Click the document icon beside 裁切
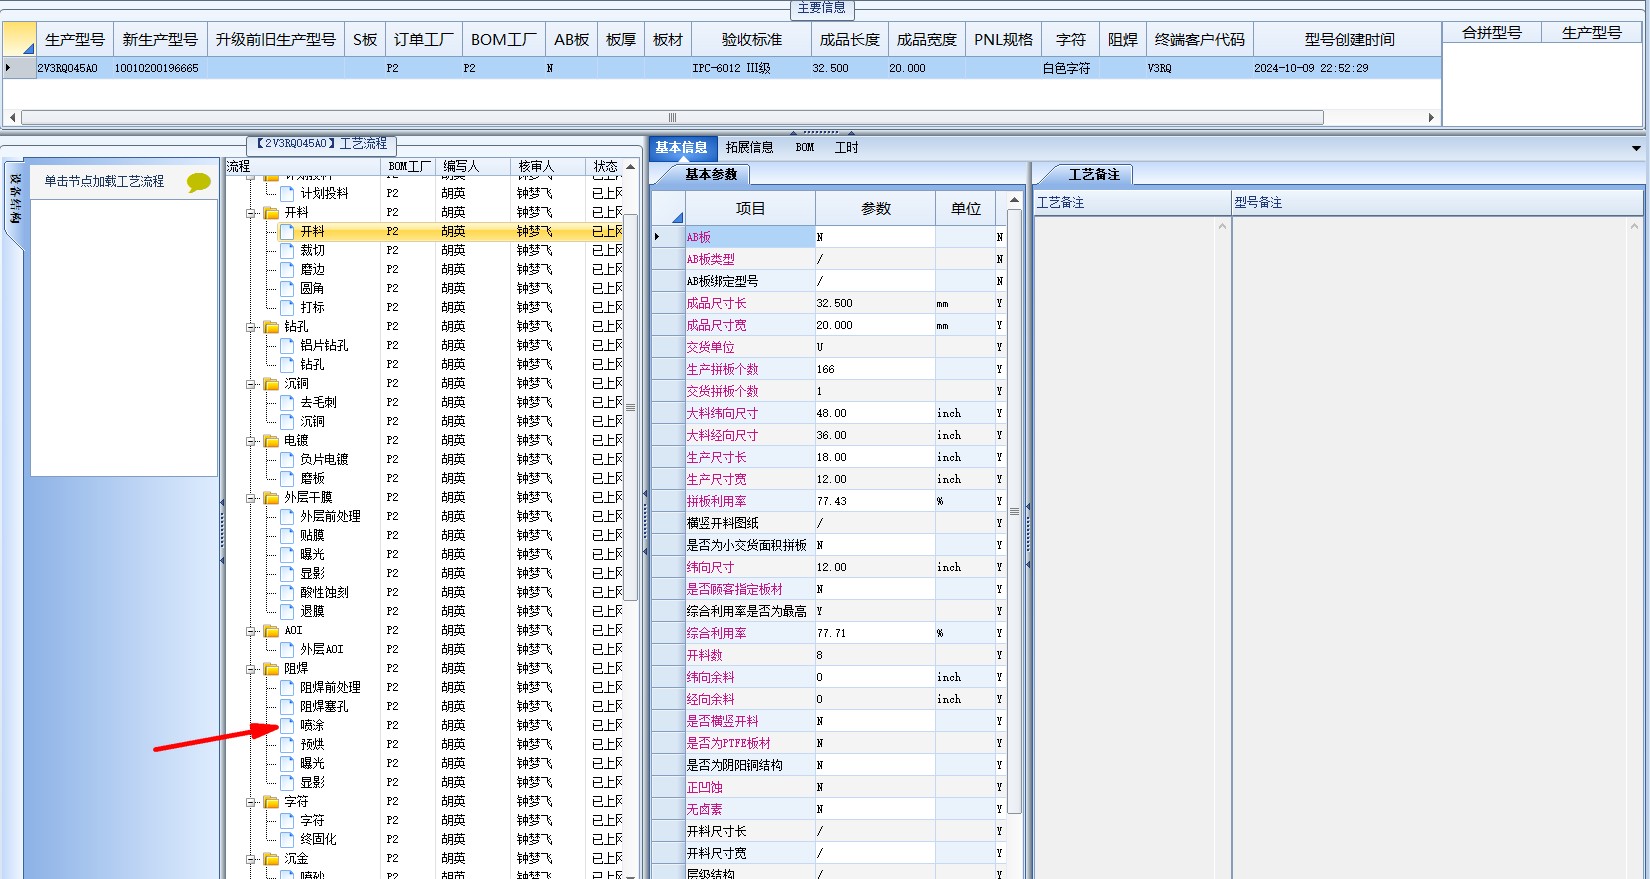The width and height of the screenshot is (1650, 879). coord(288,251)
